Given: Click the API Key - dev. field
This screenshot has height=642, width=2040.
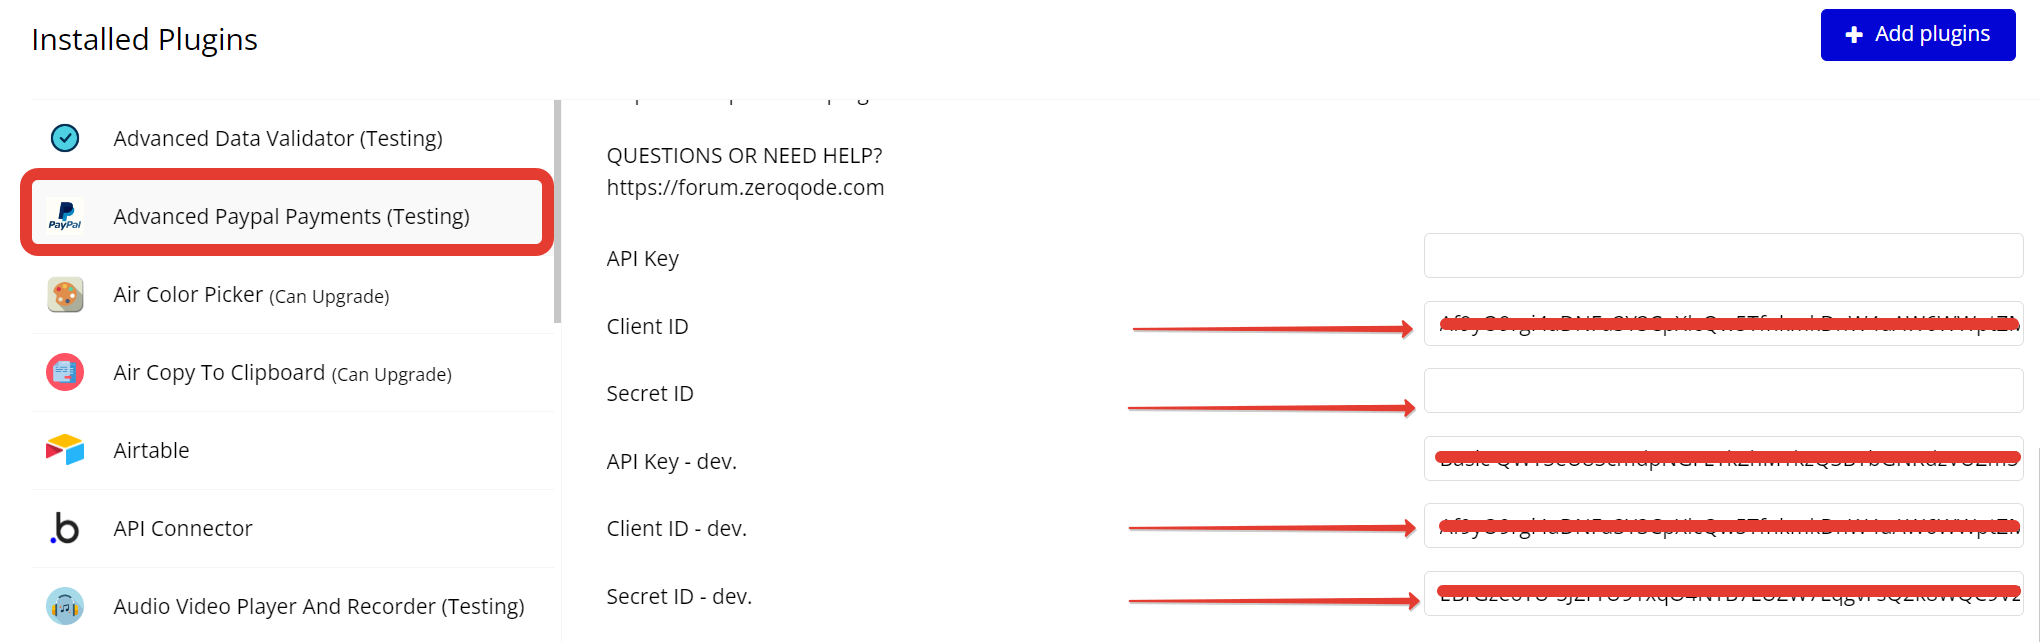Looking at the screenshot, I should pyautogui.click(x=1722, y=459).
